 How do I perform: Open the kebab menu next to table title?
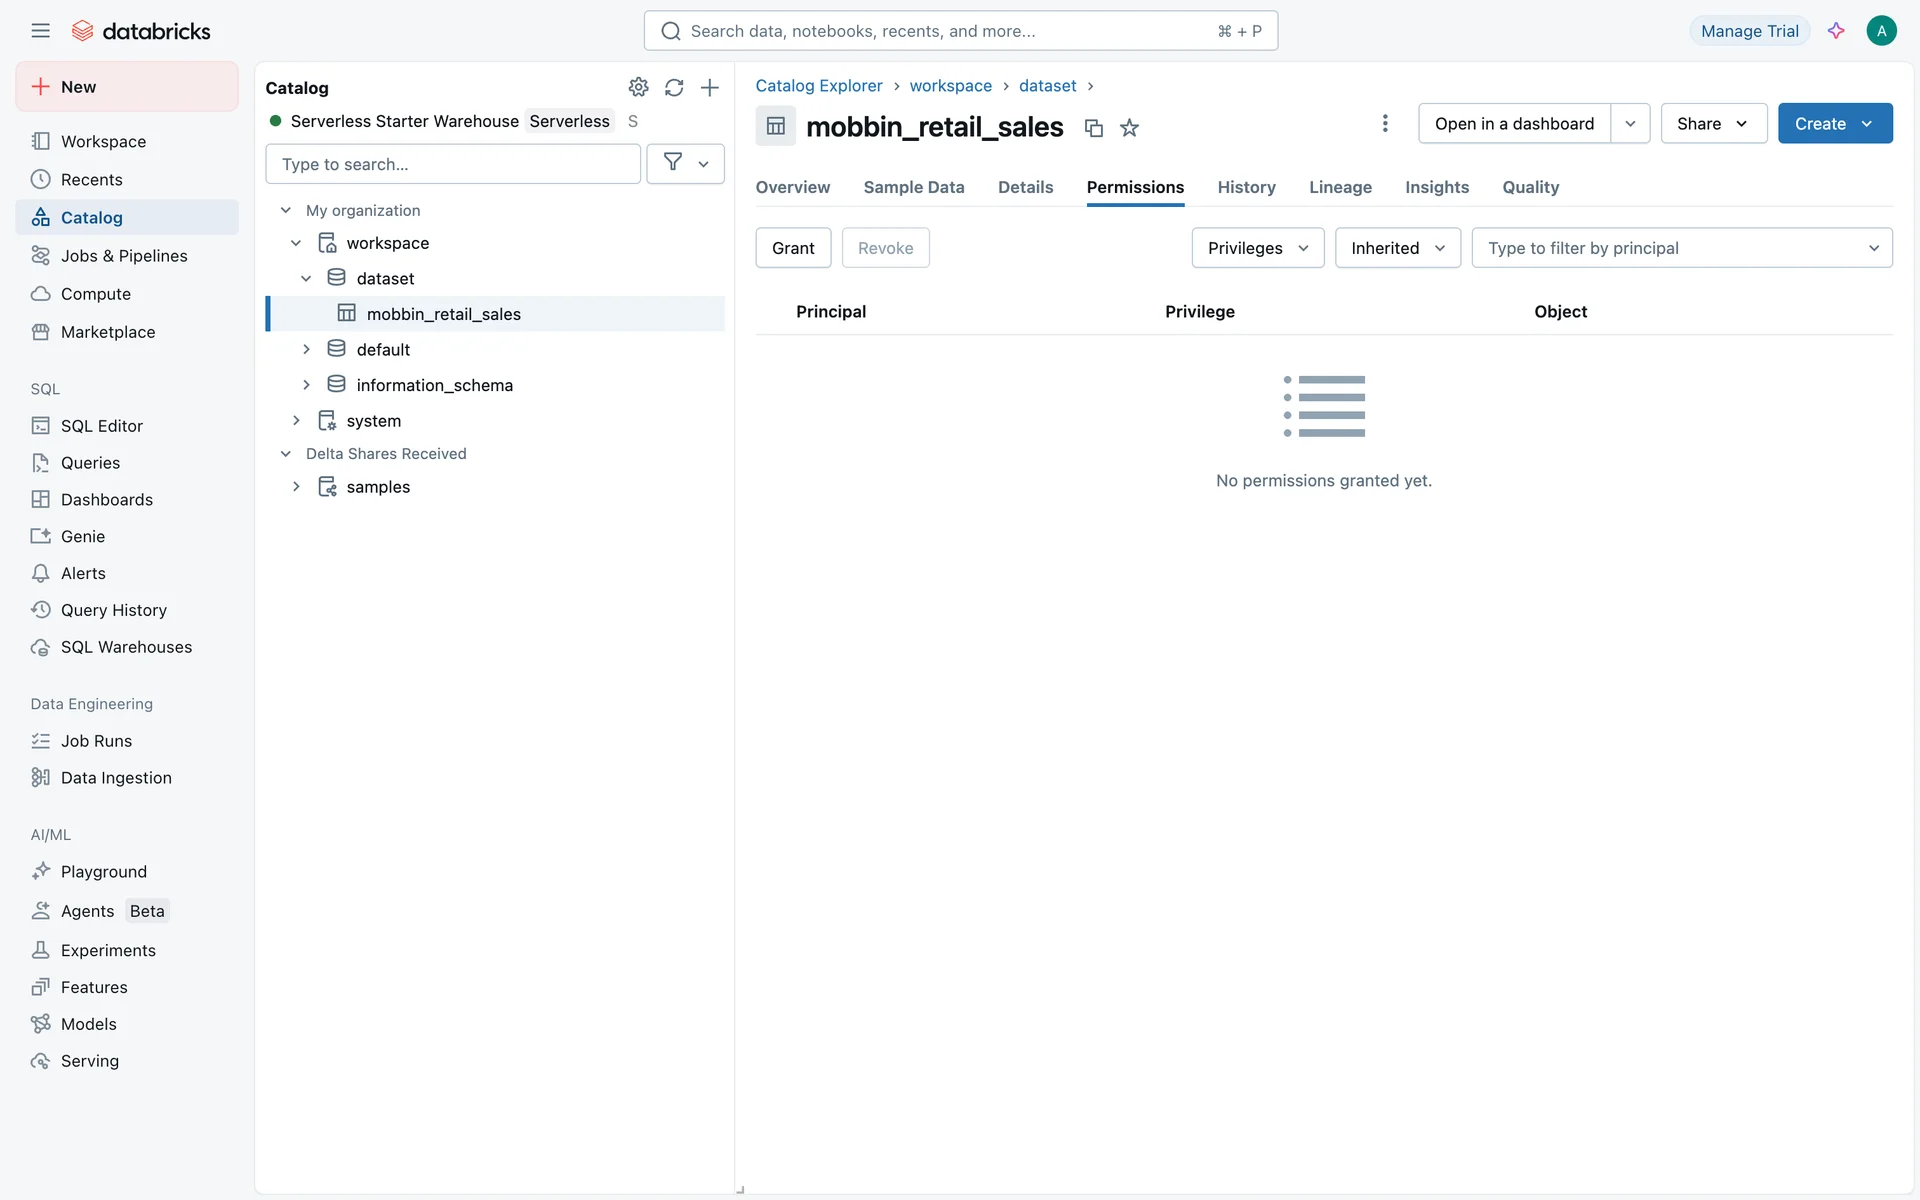point(1384,123)
